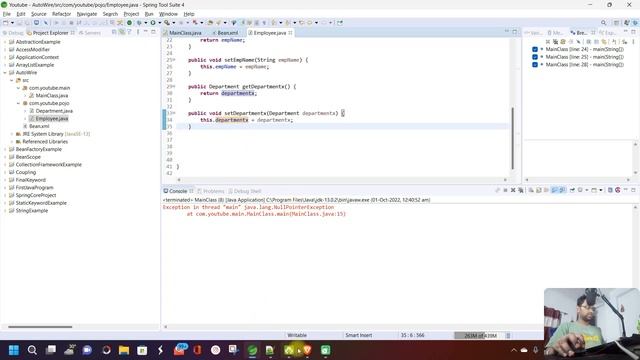Expand the JRE System Library node

(x=11, y=134)
